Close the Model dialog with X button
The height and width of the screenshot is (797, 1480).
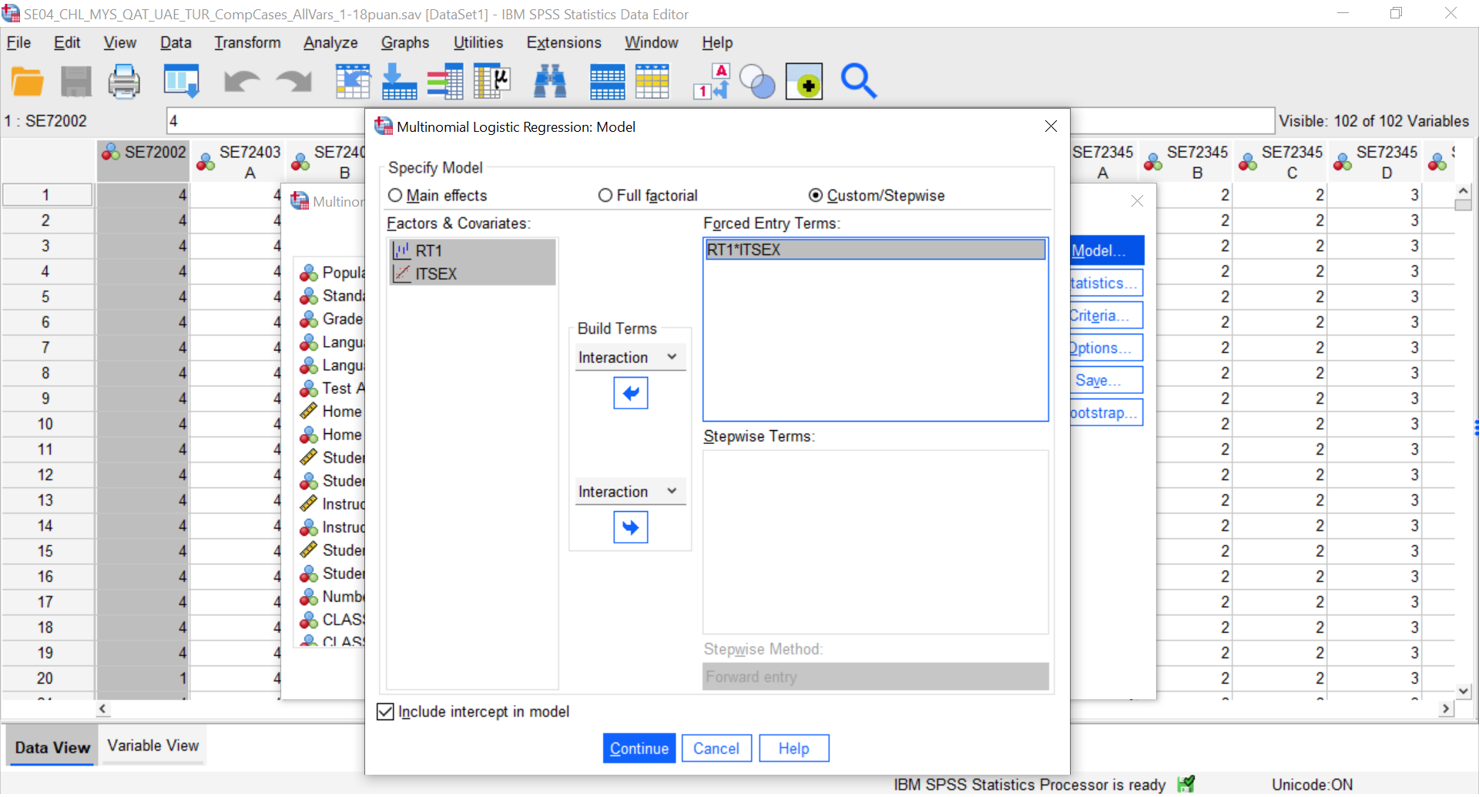1050,127
